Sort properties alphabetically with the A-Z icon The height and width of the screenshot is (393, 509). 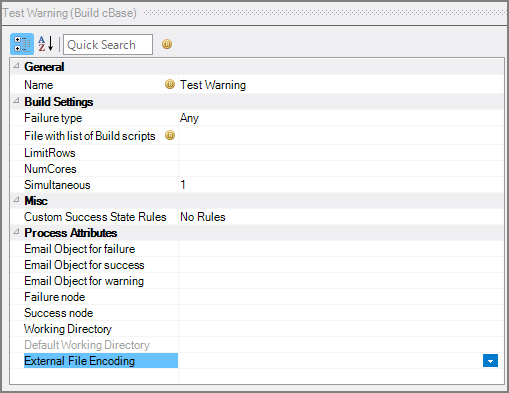46,44
